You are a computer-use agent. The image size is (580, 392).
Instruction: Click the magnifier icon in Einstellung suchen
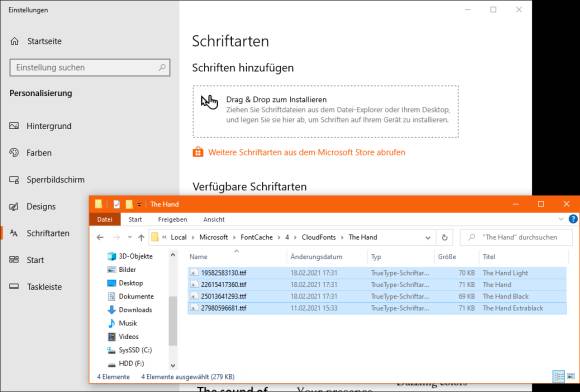tap(162, 68)
